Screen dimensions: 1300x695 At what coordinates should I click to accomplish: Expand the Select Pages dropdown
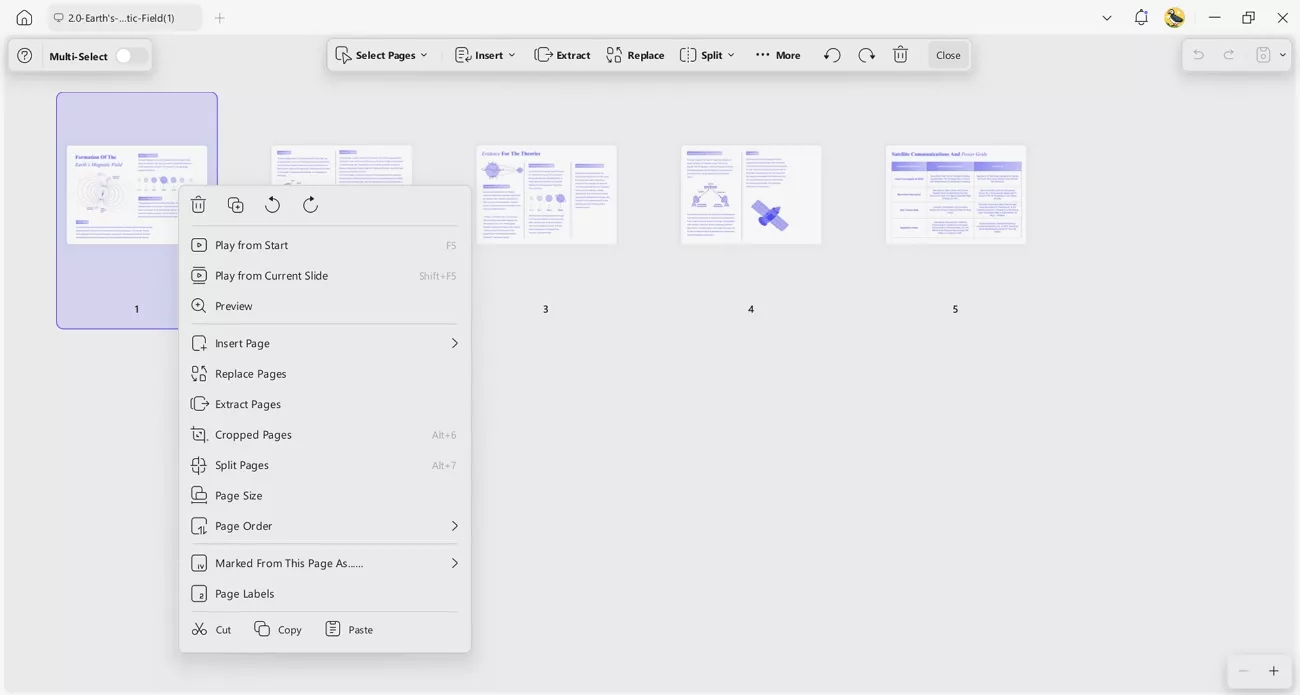[x=424, y=55]
